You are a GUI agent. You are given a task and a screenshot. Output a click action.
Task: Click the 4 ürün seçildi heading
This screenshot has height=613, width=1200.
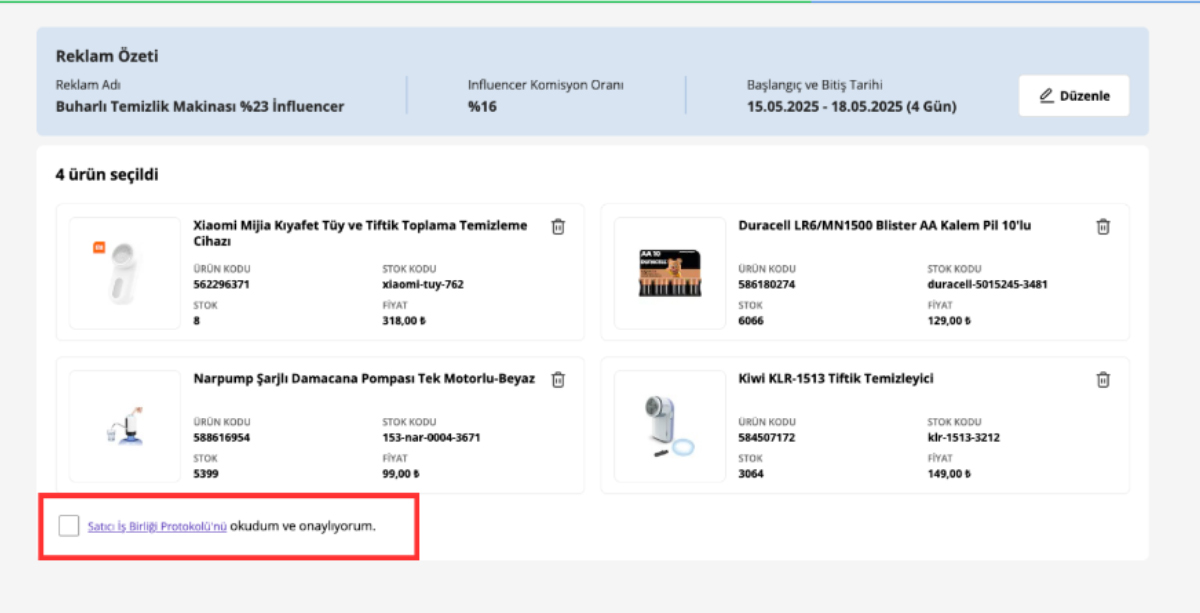coord(107,175)
